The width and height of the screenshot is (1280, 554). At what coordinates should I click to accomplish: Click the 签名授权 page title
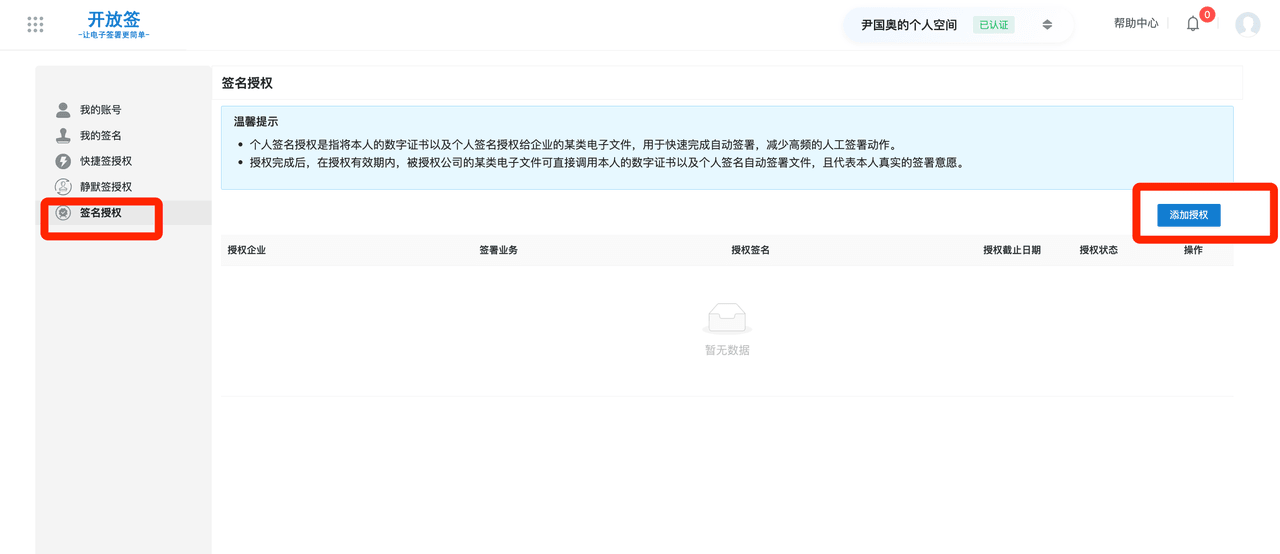pos(247,83)
